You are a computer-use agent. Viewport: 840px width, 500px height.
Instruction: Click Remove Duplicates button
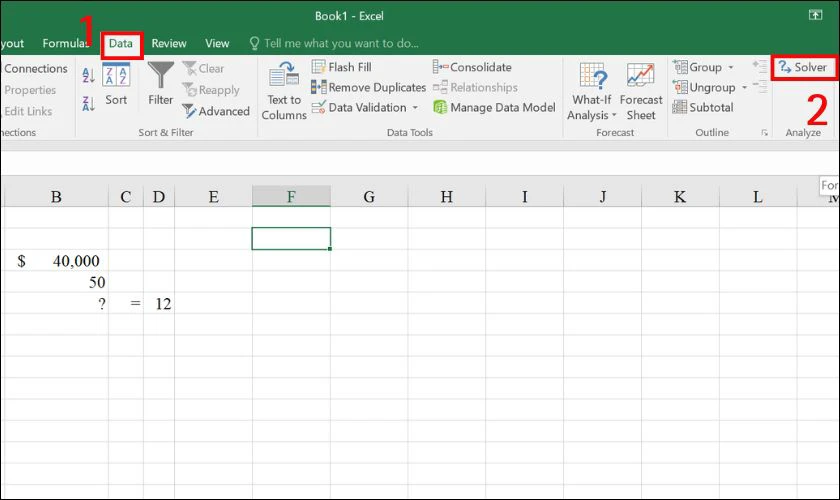pos(369,87)
